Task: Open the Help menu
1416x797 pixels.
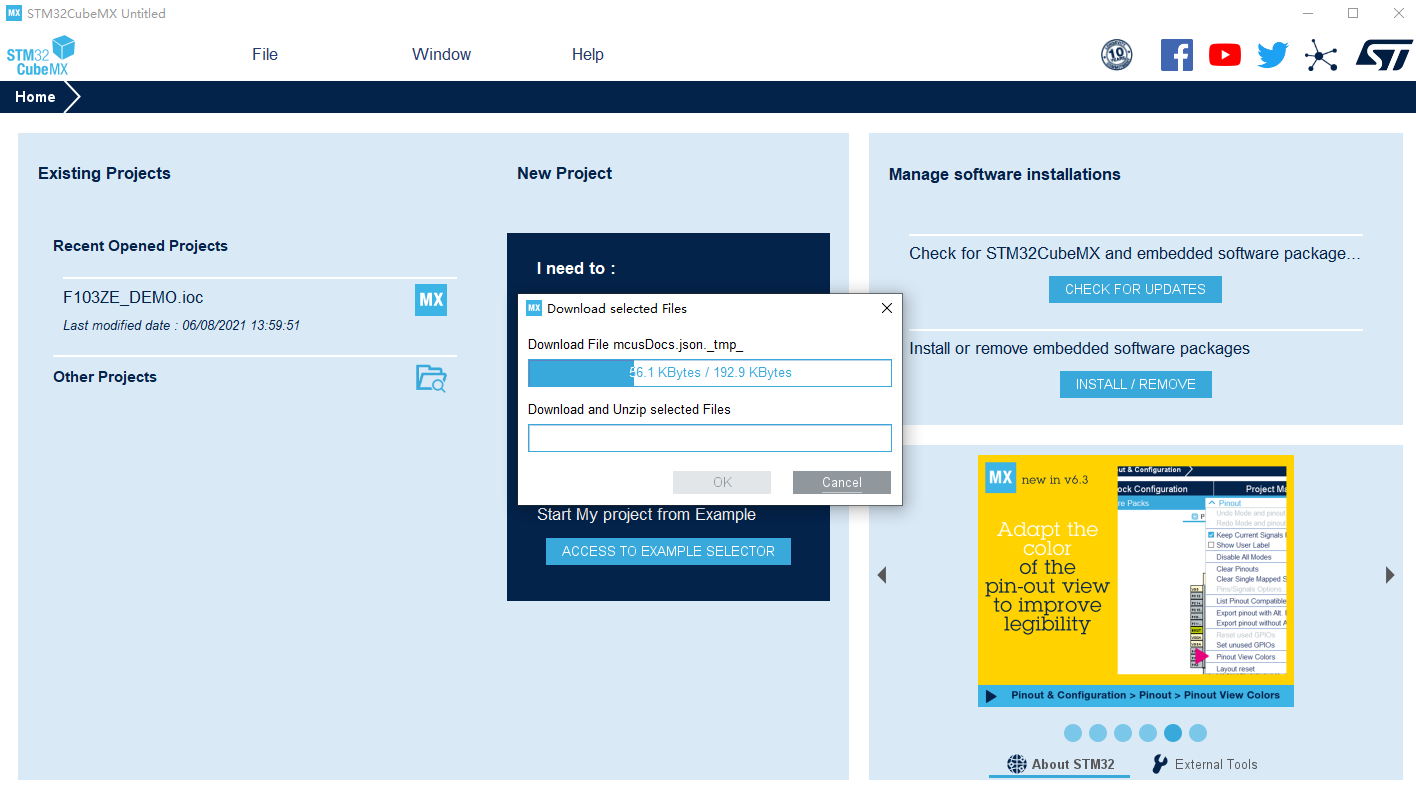Action: [x=587, y=55]
